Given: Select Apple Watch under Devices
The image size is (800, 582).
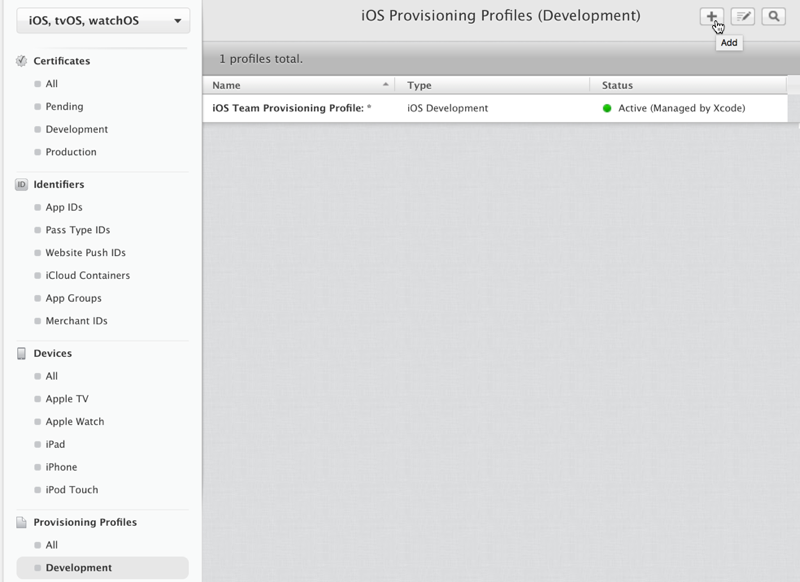Looking at the screenshot, I should pos(74,421).
